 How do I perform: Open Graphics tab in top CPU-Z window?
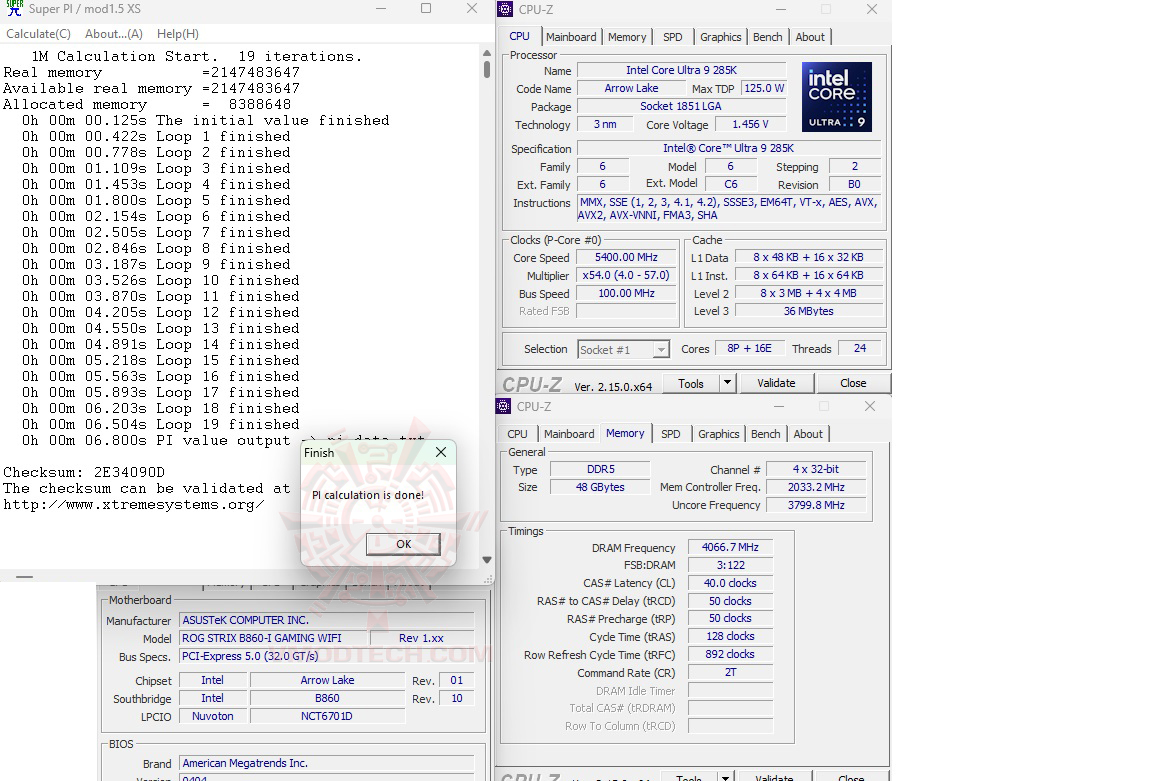(720, 37)
